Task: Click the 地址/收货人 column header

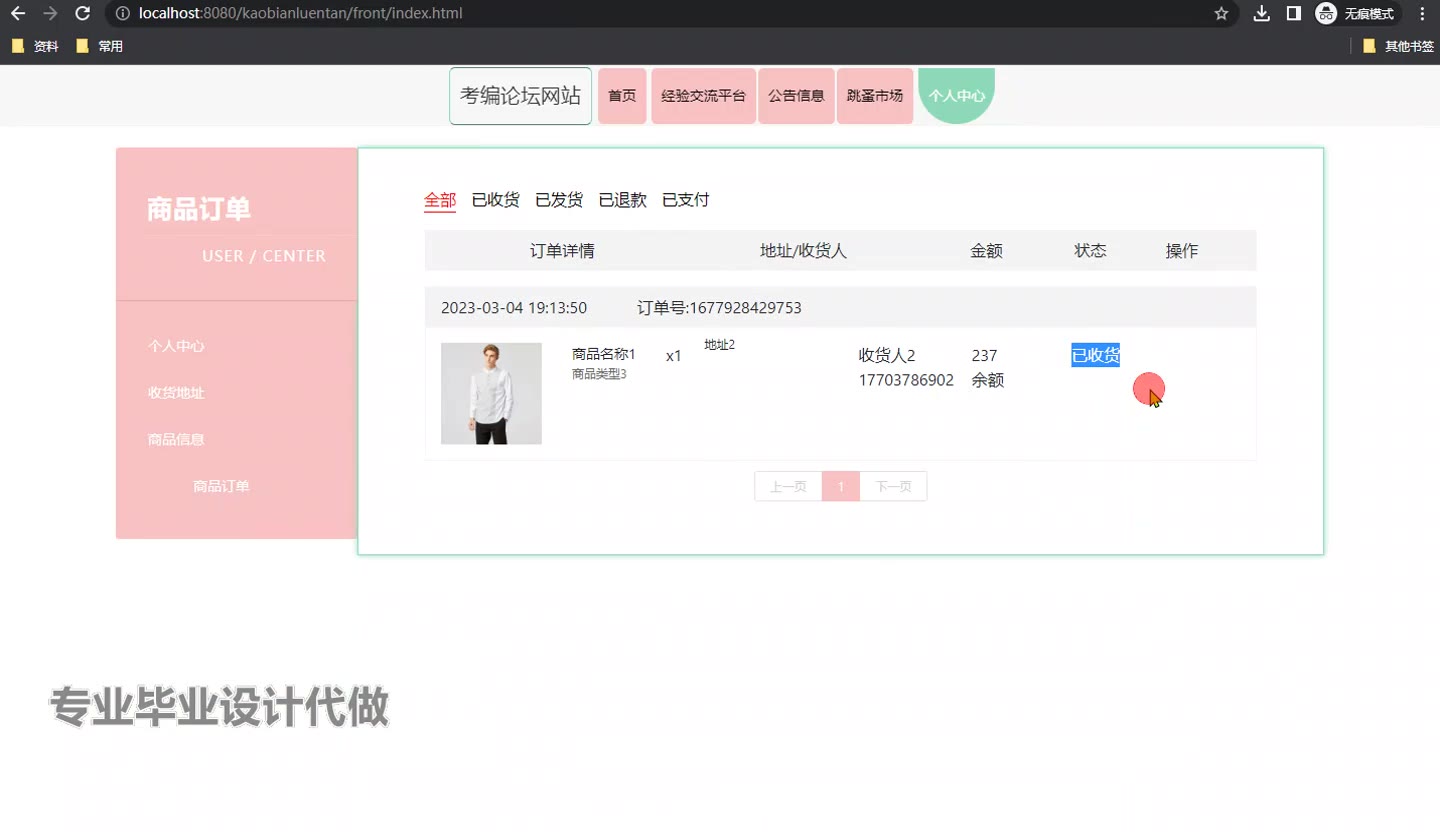Action: [x=803, y=251]
